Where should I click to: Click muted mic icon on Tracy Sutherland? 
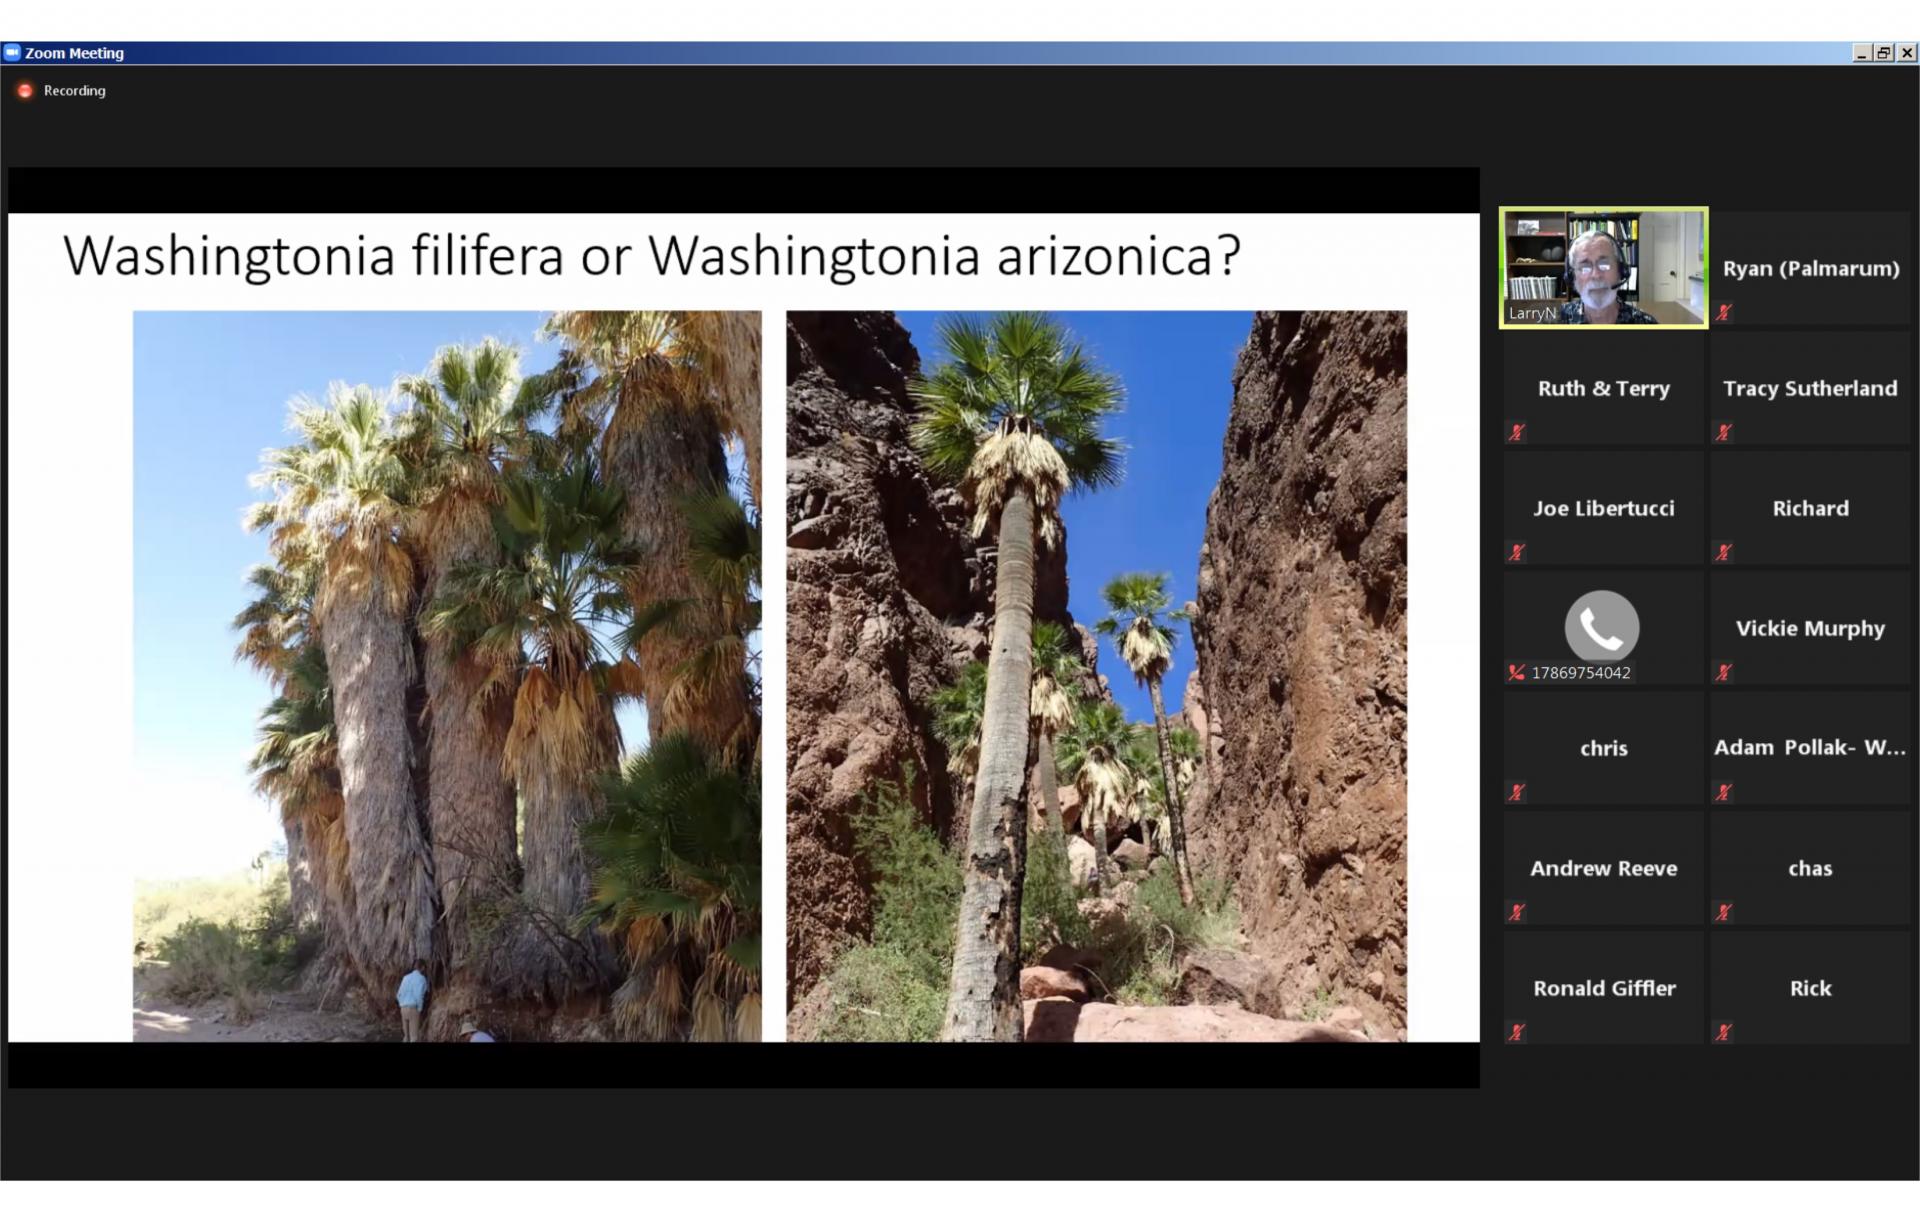pyautogui.click(x=1723, y=433)
